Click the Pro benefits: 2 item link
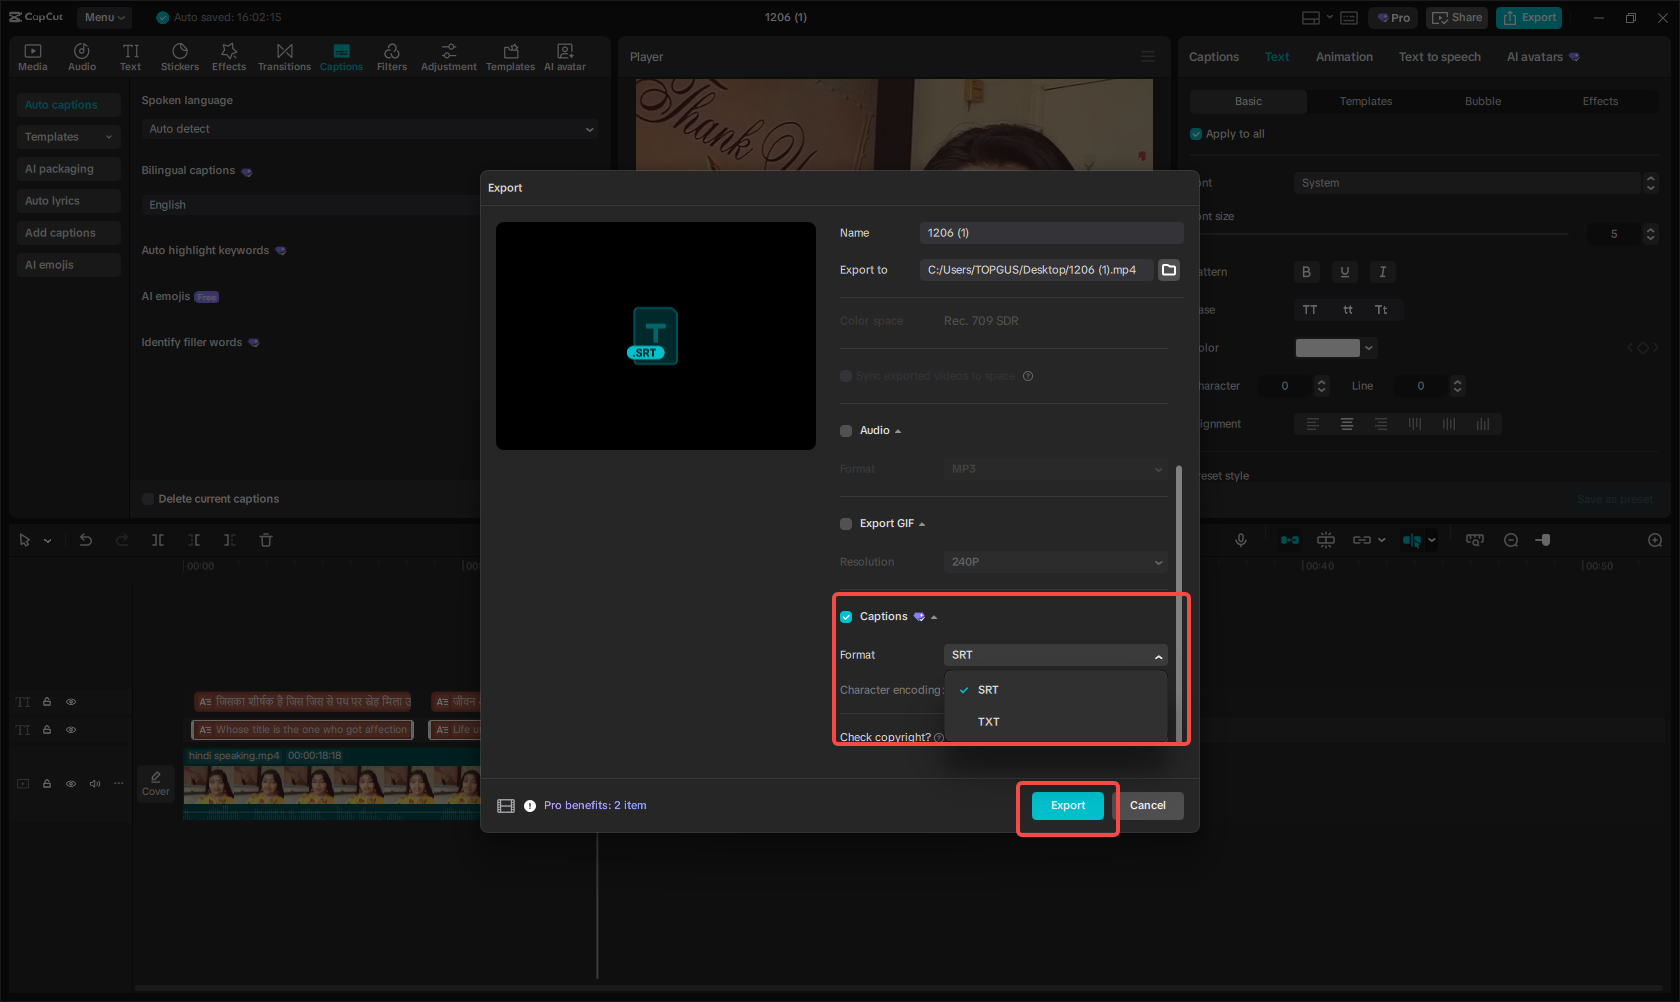1680x1002 pixels. [x=595, y=806]
